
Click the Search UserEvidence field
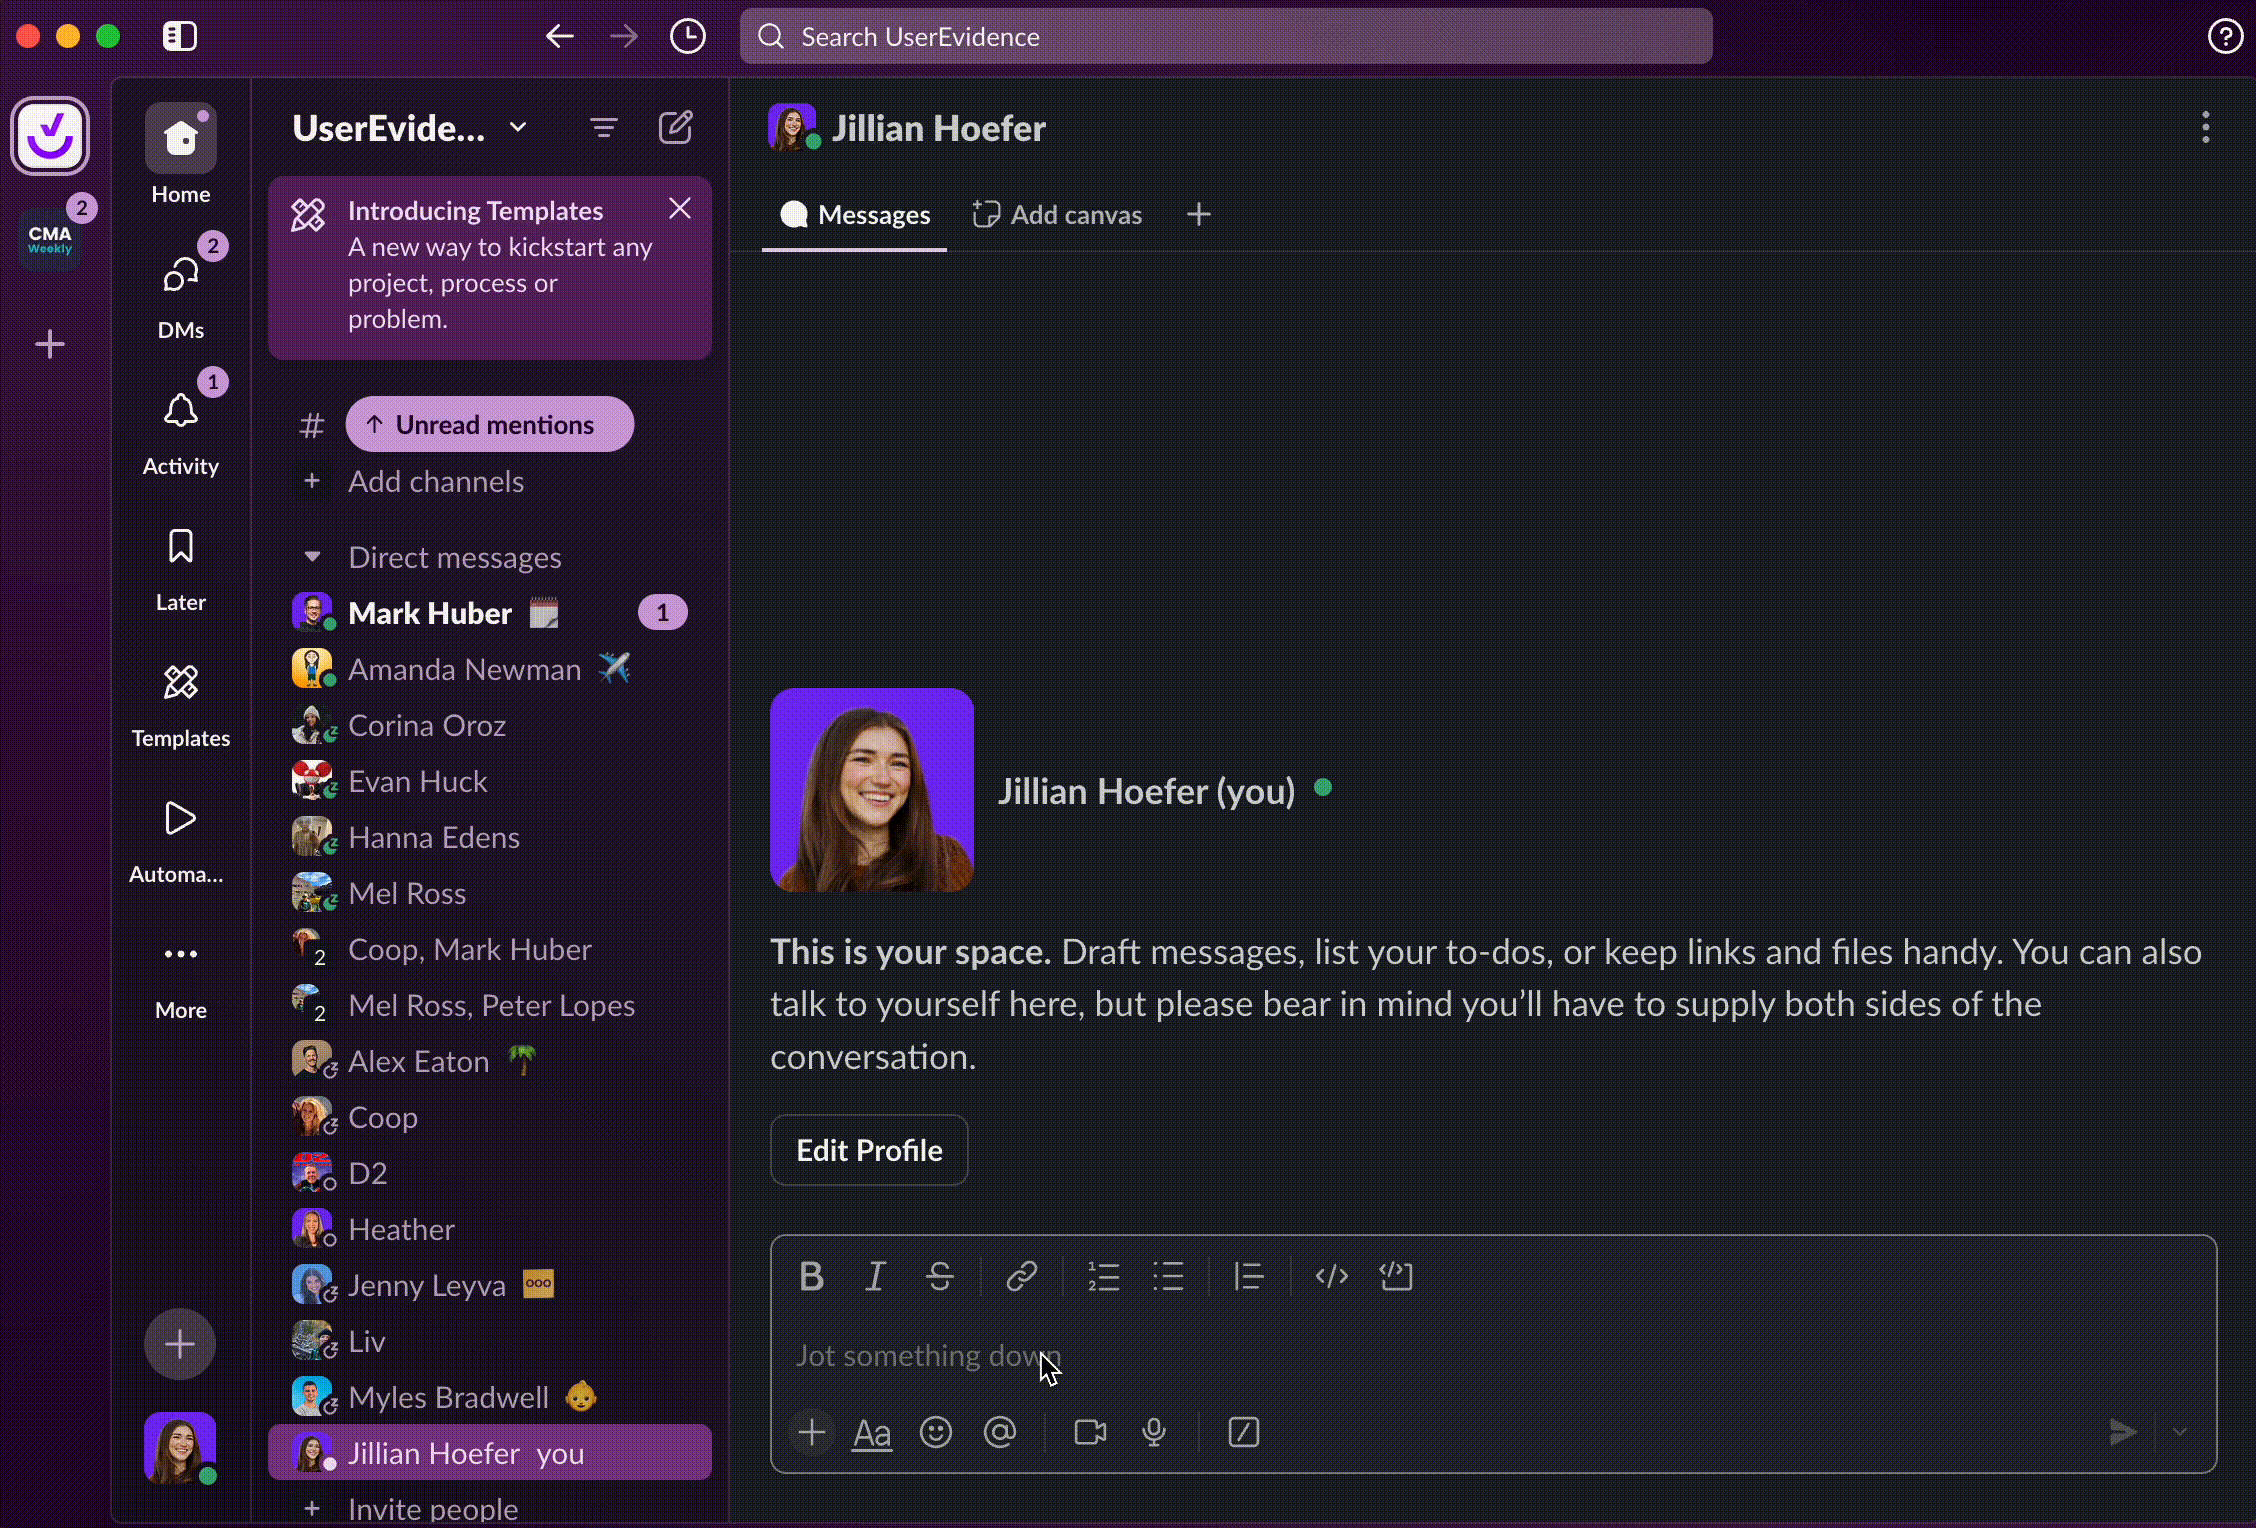click(x=1226, y=37)
